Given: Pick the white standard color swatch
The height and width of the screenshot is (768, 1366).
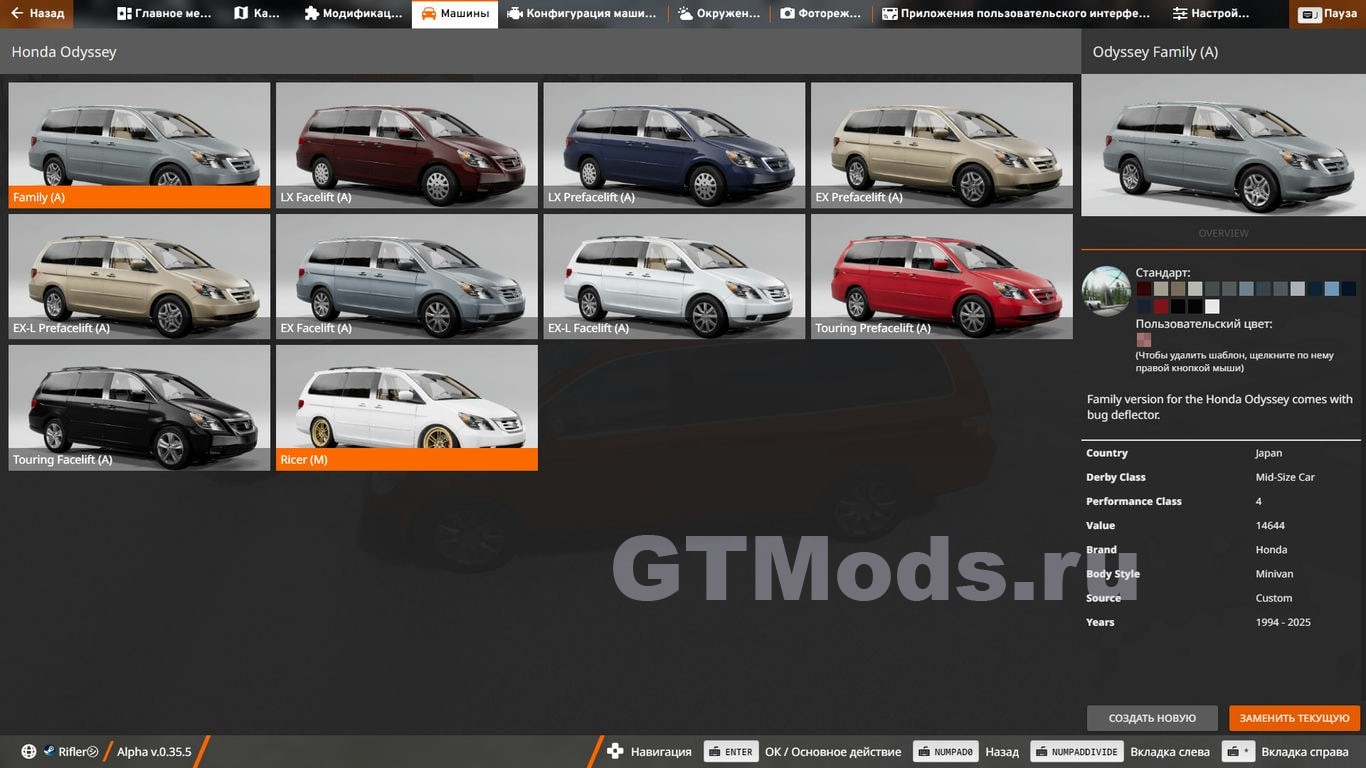Looking at the screenshot, I should pyautogui.click(x=1212, y=306).
